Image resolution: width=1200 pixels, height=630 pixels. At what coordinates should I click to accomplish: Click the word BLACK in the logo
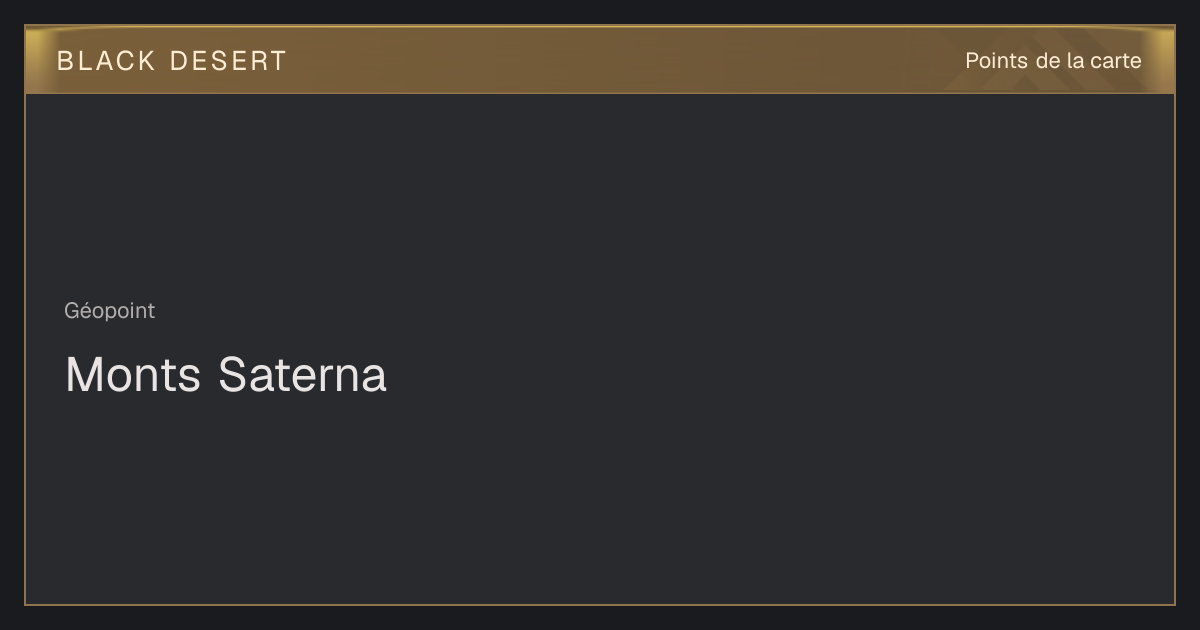click(106, 61)
